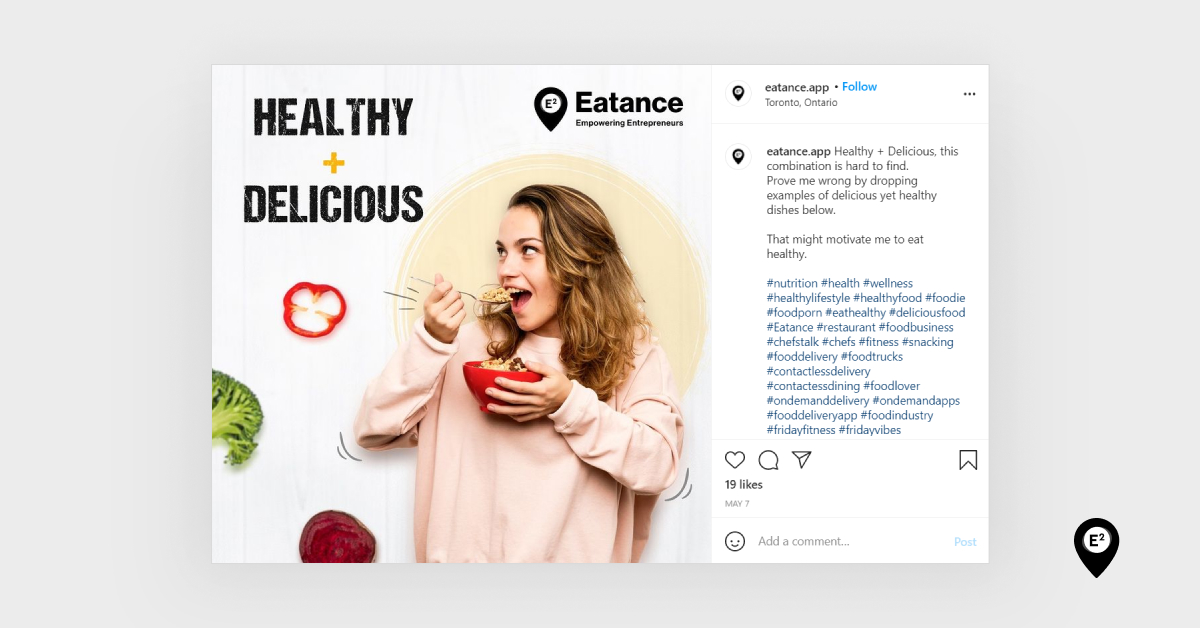Share the post with the paper plane icon
This screenshot has height=628, width=1200.
pyautogui.click(x=801, y=459)
